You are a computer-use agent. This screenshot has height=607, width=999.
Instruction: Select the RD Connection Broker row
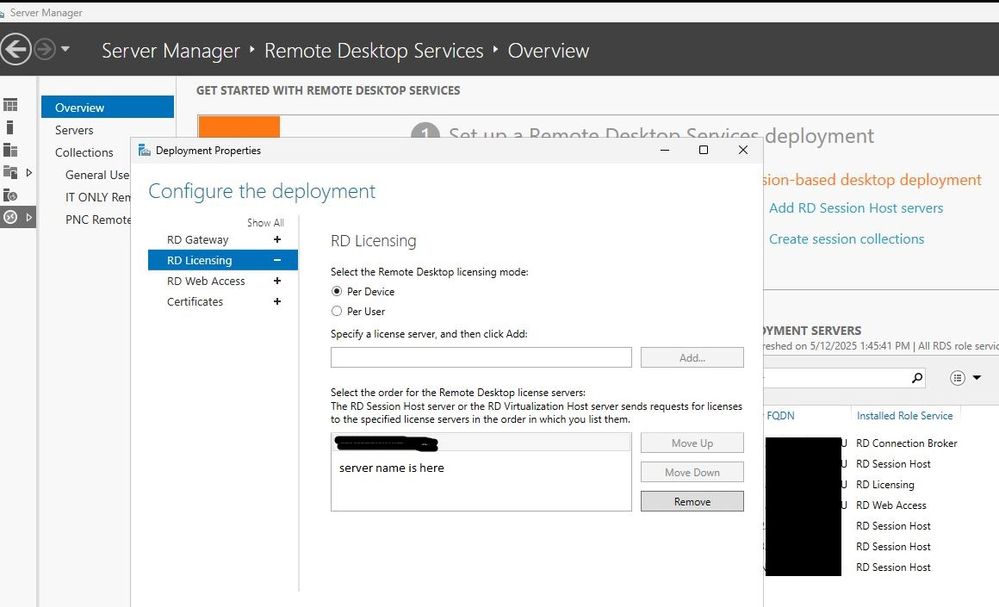click(906, 443)
